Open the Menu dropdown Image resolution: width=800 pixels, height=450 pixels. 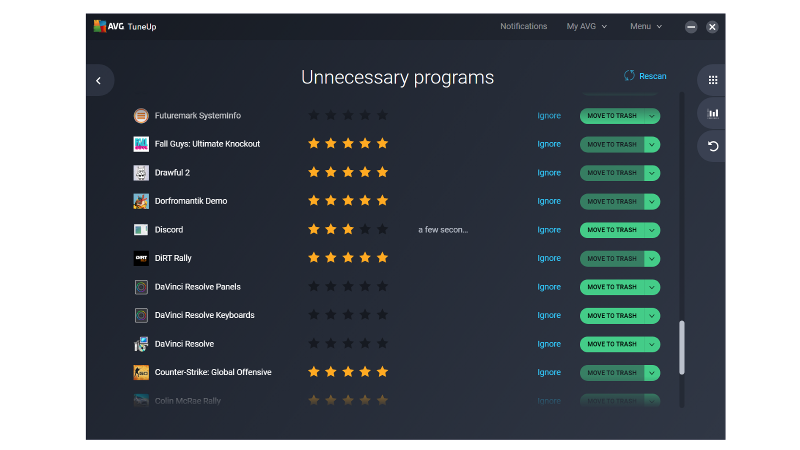(x=646, y=26)
